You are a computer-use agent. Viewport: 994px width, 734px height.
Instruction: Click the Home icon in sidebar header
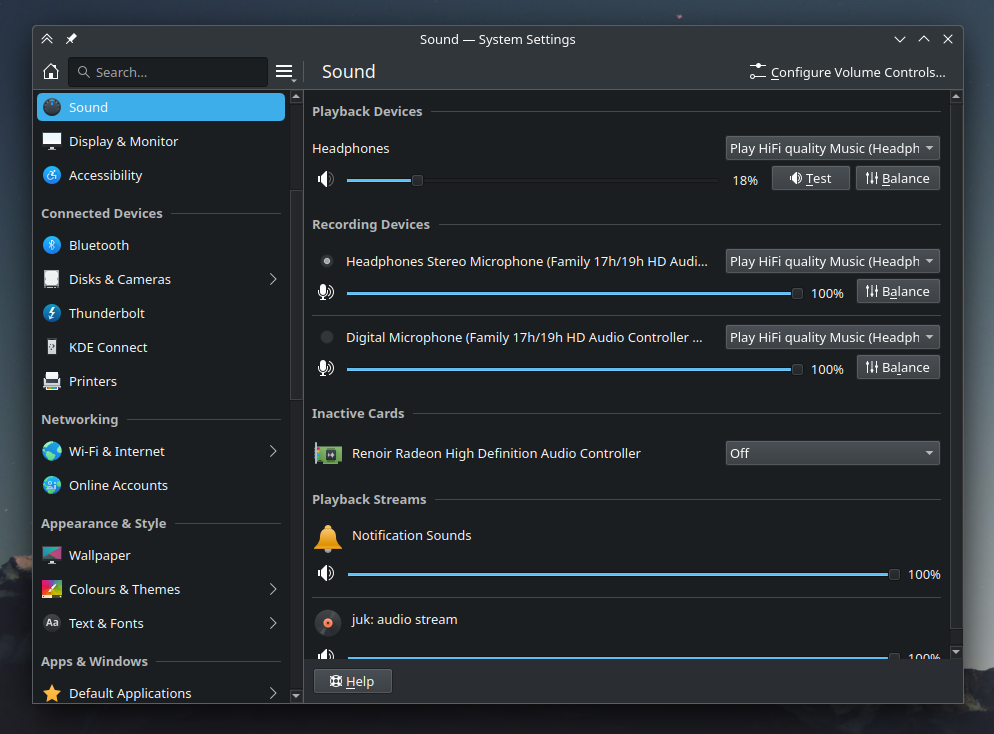click(x=51, y=72)
